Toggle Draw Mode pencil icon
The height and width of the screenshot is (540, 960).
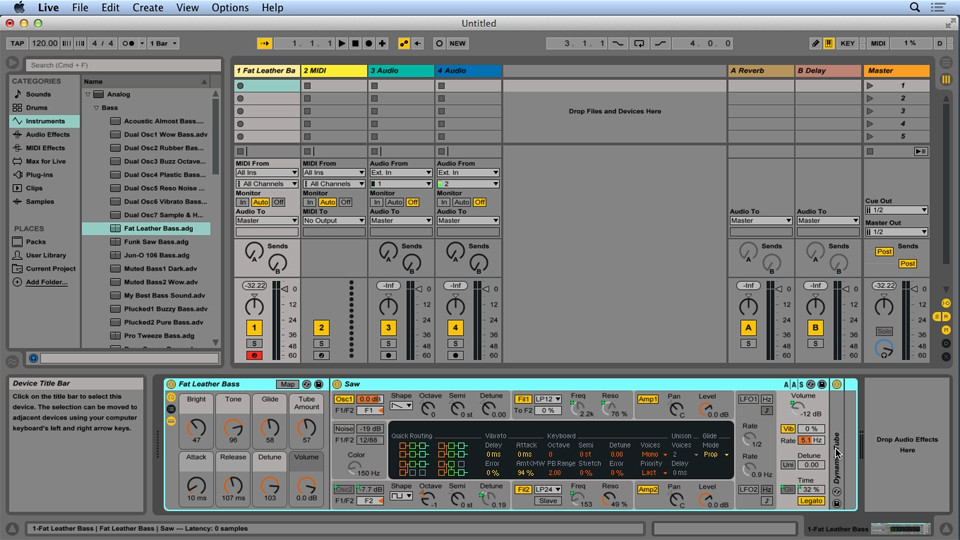[815, 43]
